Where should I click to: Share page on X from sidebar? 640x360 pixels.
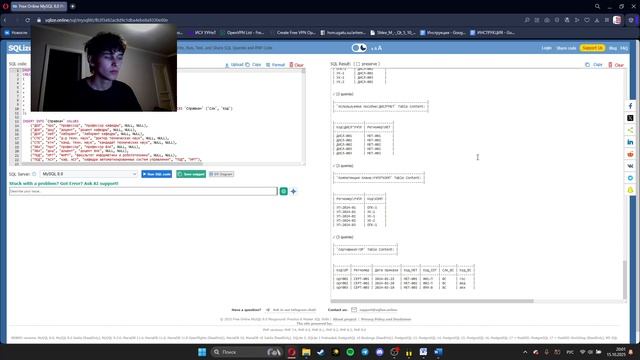pyautogui.click(x=630, y=118)
